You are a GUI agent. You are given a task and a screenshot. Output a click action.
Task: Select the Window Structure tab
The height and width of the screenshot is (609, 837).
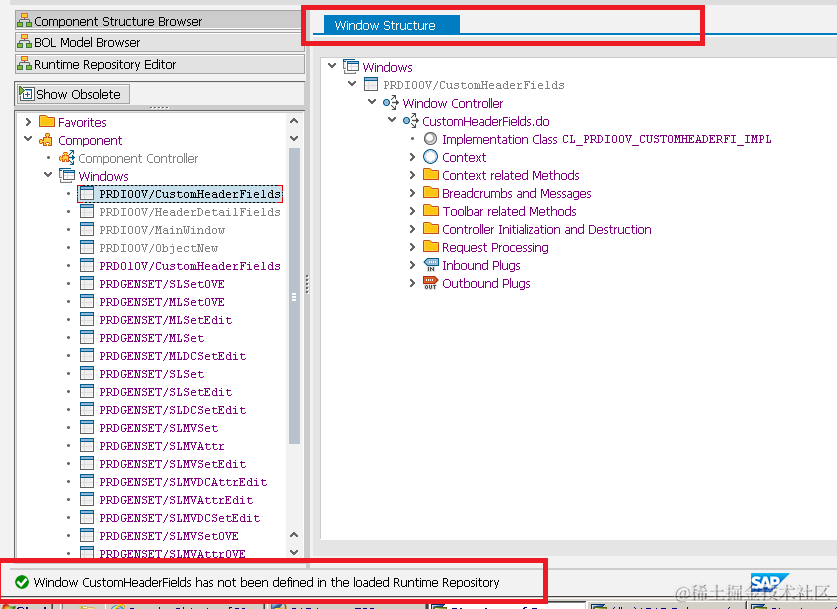coord(391,25)
